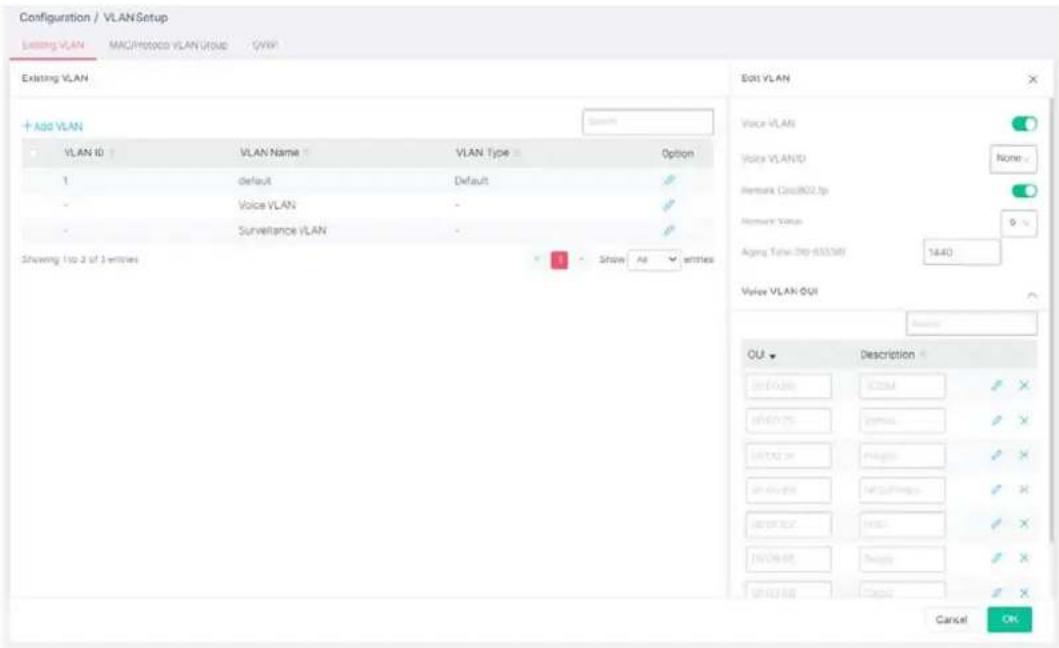The height and width of the screenshot is (648, 1059).
Task: Edit the Surveillance VLAN row
Action: [x=669, y=230]
